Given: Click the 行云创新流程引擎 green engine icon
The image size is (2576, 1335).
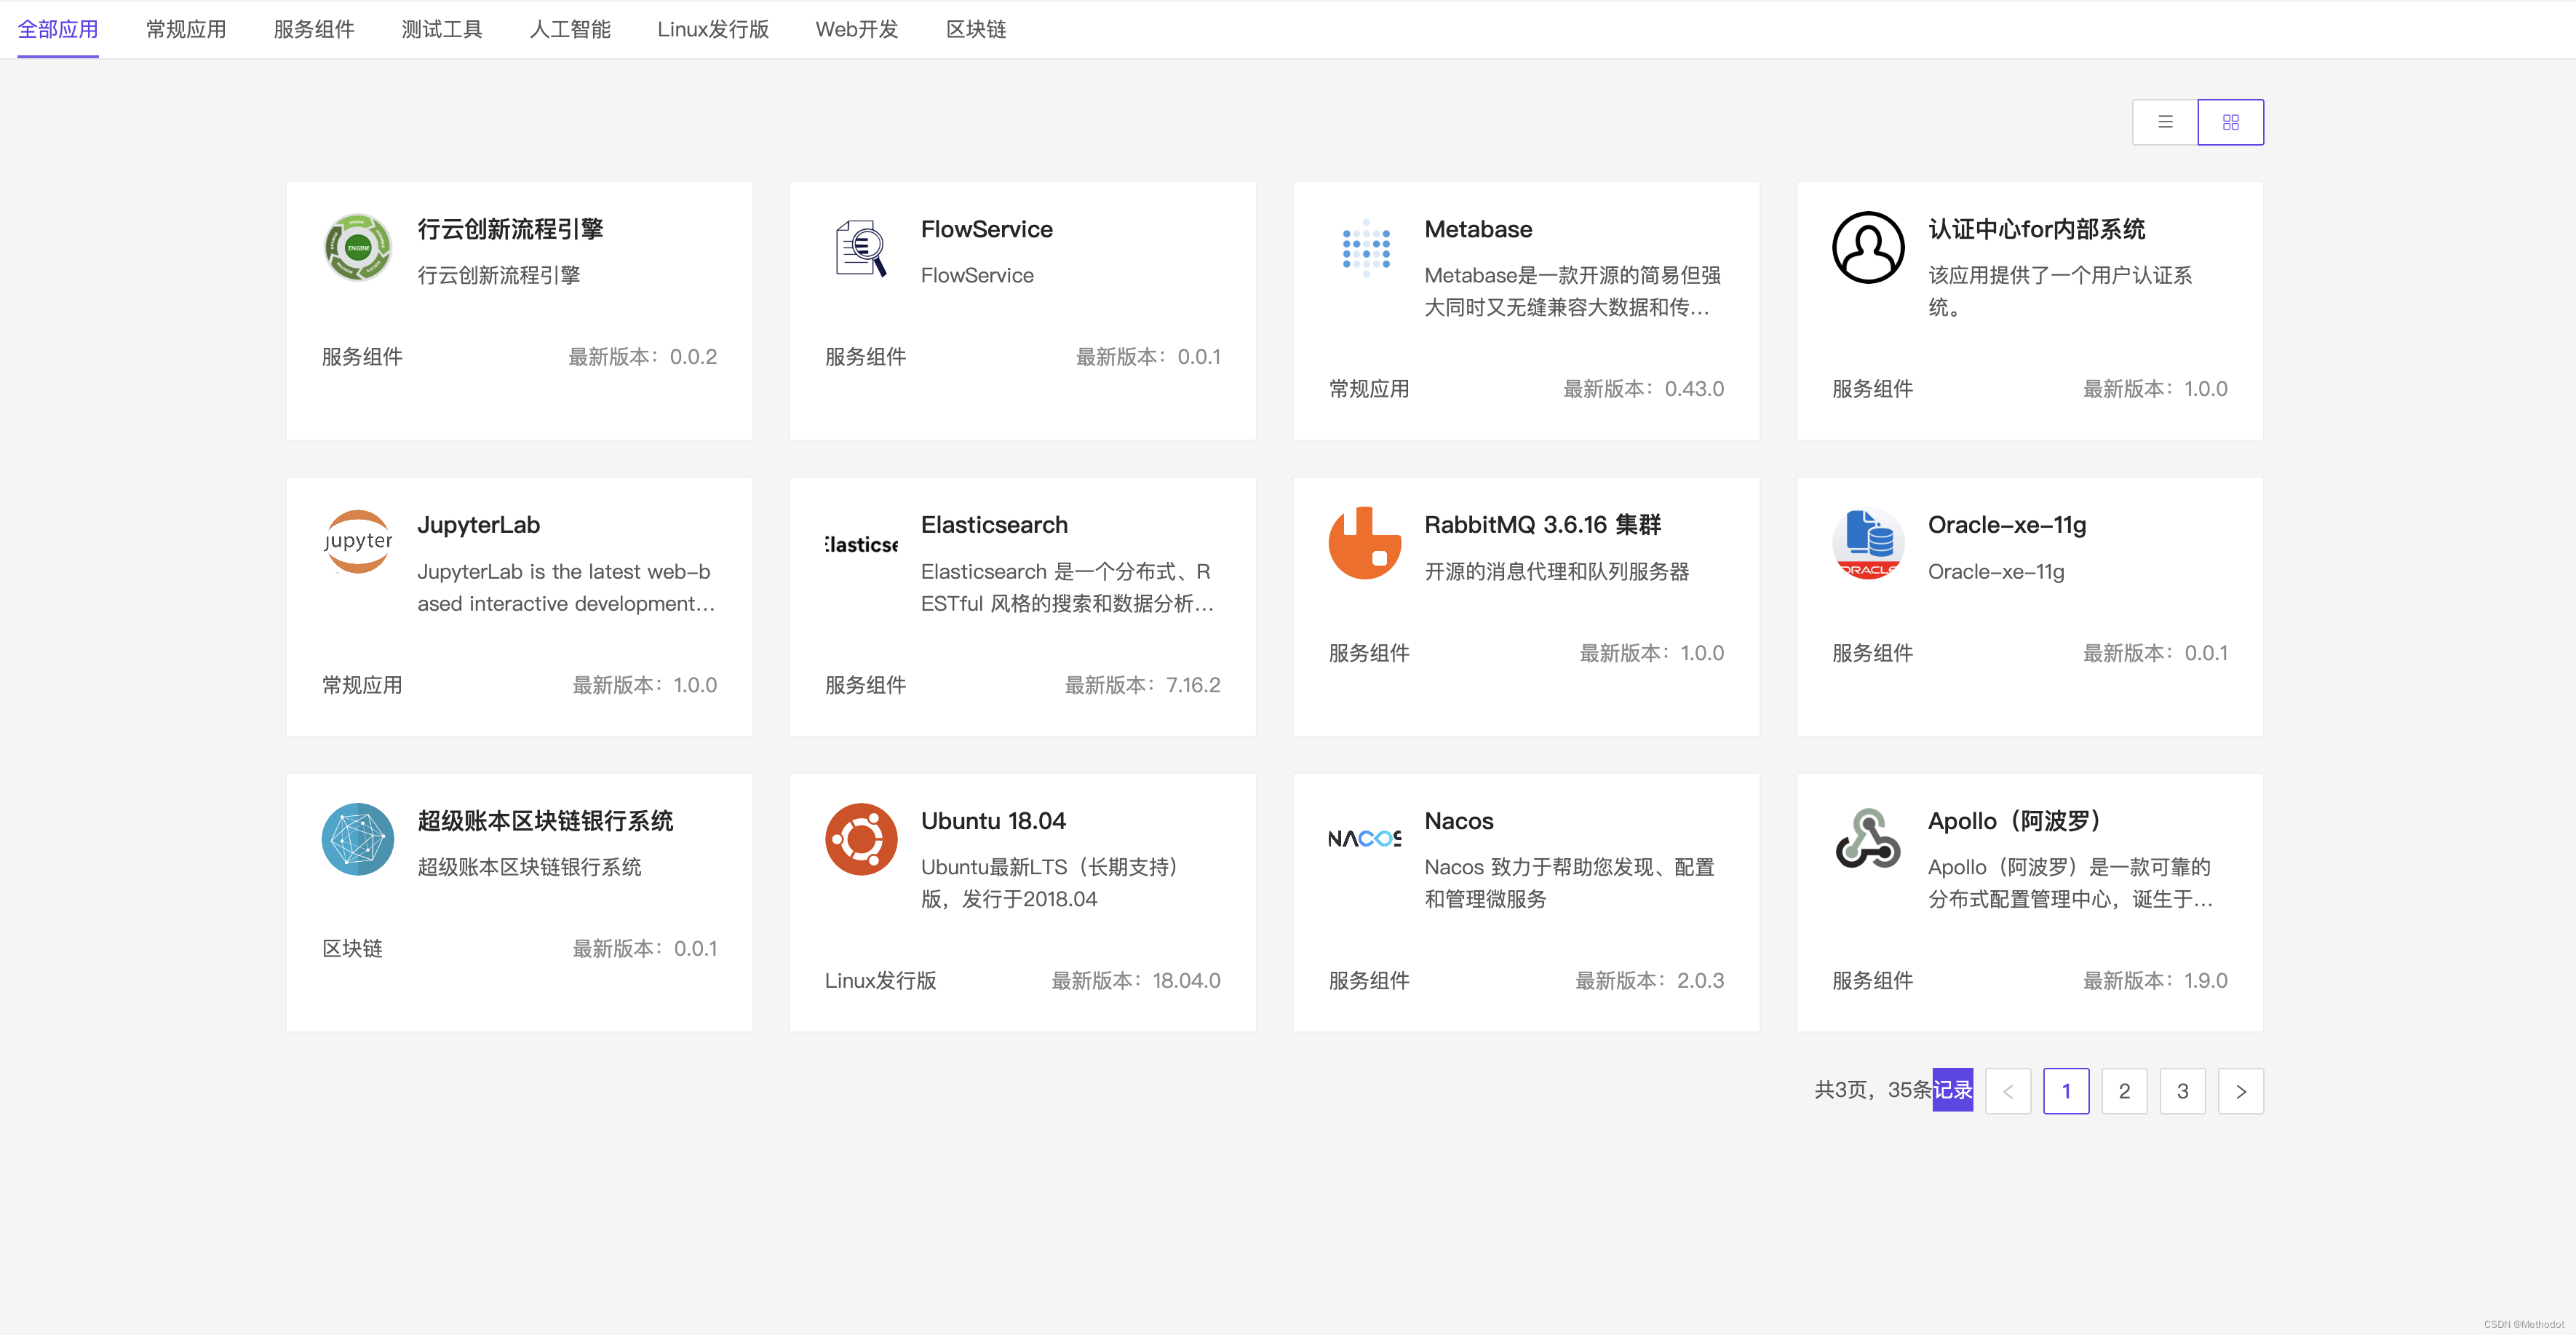Looking at the screenshot, I should tap(358, 247).
